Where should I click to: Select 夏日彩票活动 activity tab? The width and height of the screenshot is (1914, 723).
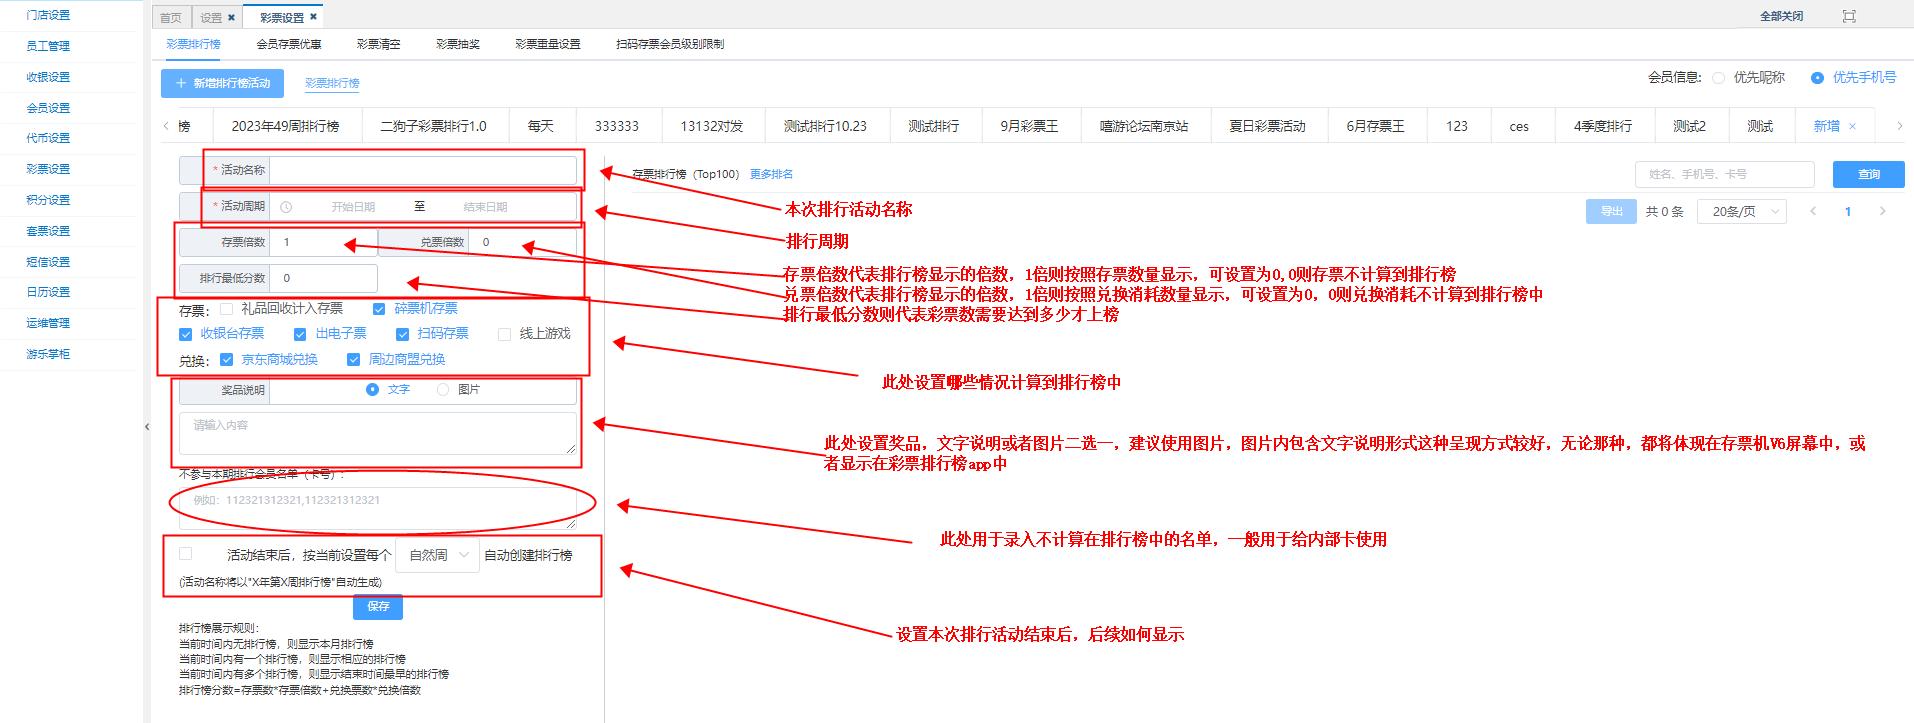pos(1267,126)
